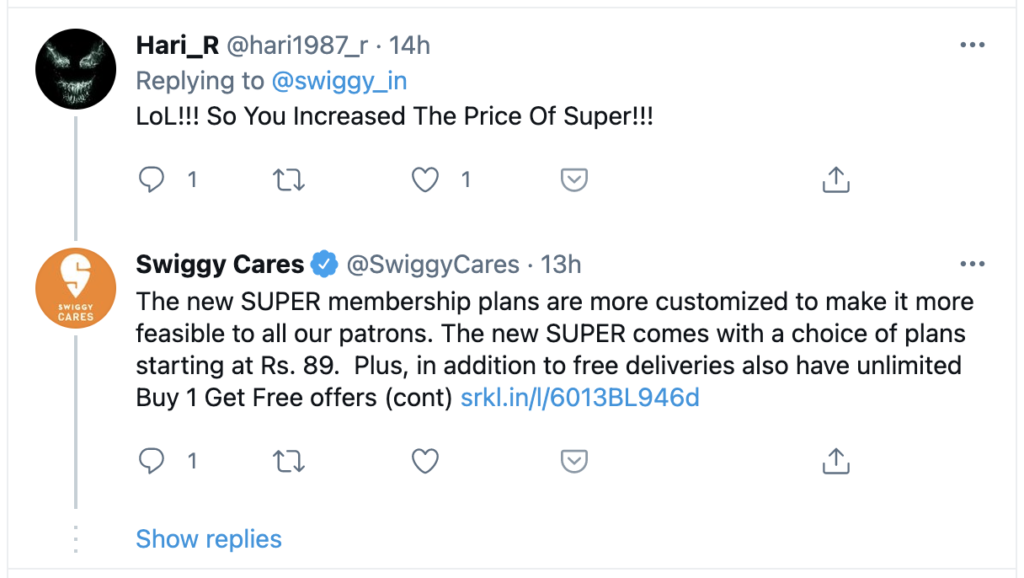Share the Swiggy Cares tweet
Screen dimensions: 1024x578
(x=835, y=461)
